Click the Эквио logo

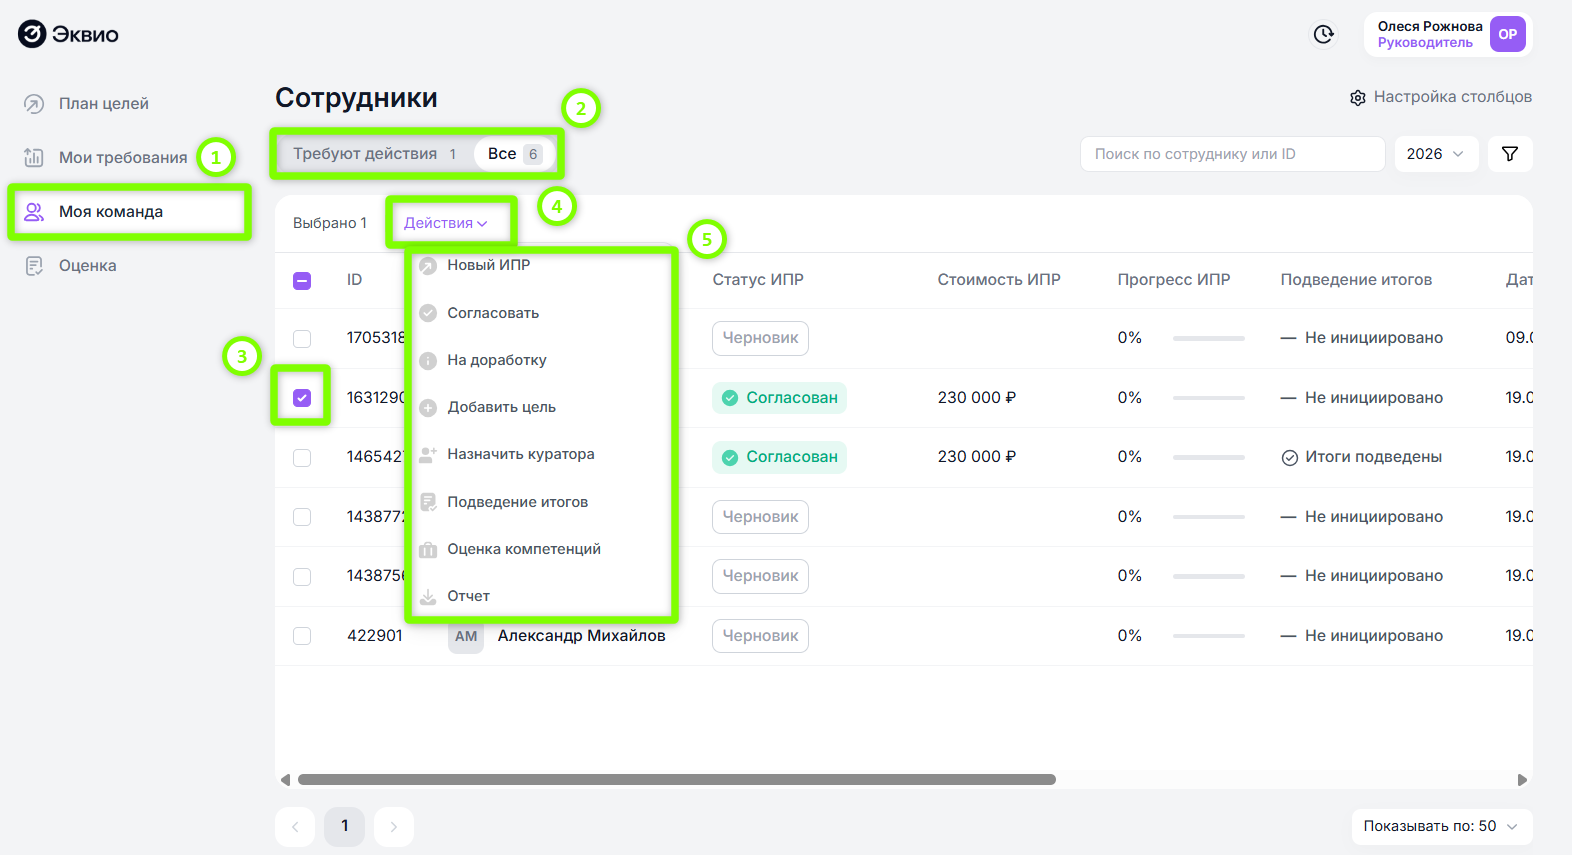pyautogui.click(x=68, y=34)
